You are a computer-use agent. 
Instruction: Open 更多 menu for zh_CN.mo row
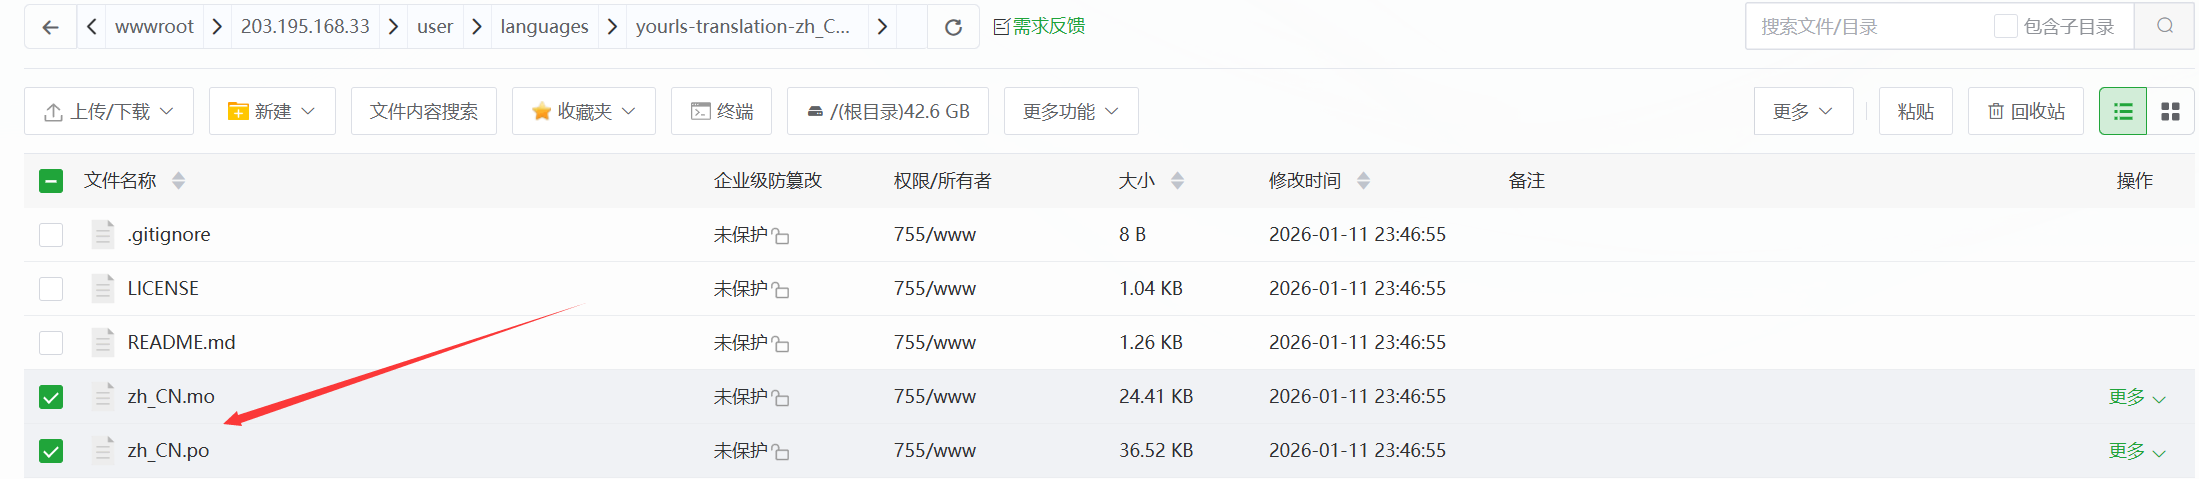coord(2135,397)
